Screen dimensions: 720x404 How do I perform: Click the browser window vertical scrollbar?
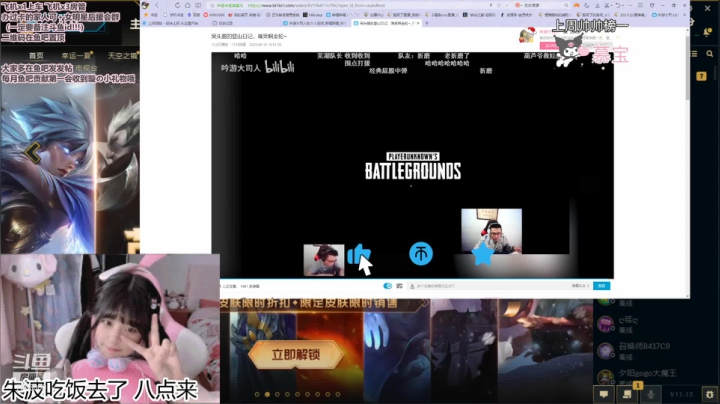[687, 69]
